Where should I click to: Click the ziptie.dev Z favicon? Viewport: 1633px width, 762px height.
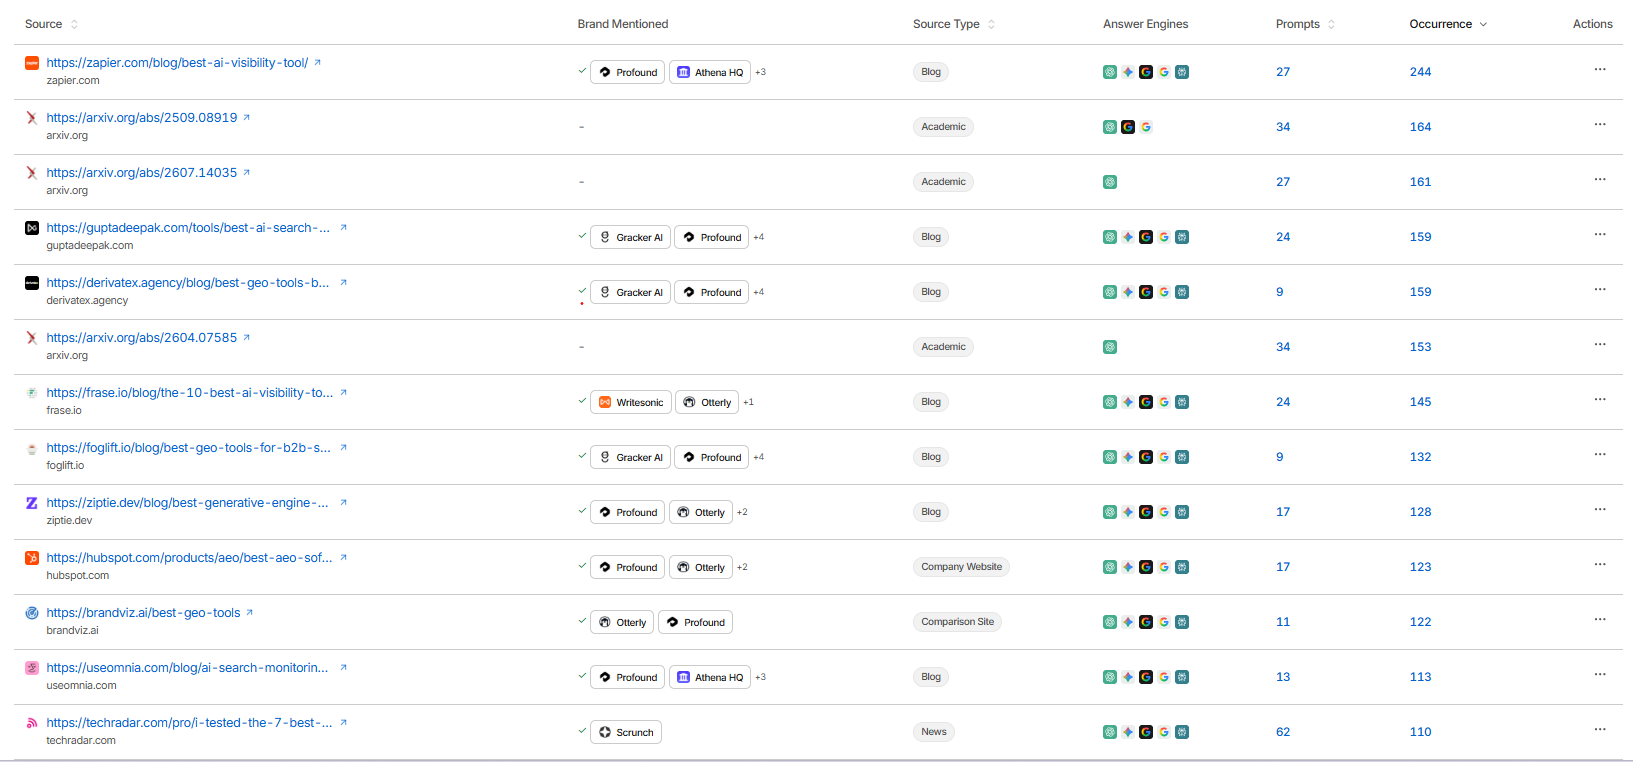[x=32, y=503]
